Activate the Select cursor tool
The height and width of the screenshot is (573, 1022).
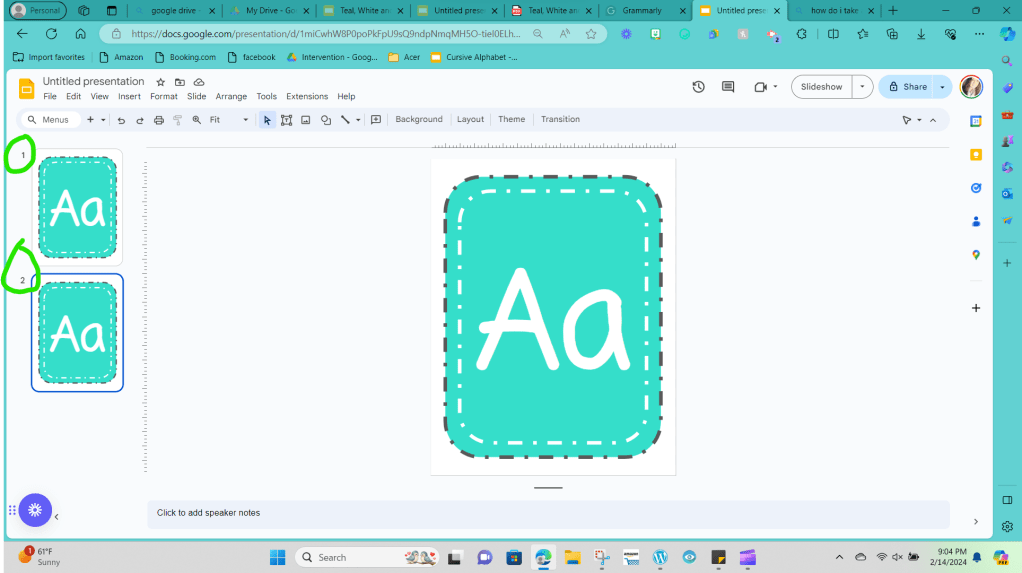coord(267,120)
